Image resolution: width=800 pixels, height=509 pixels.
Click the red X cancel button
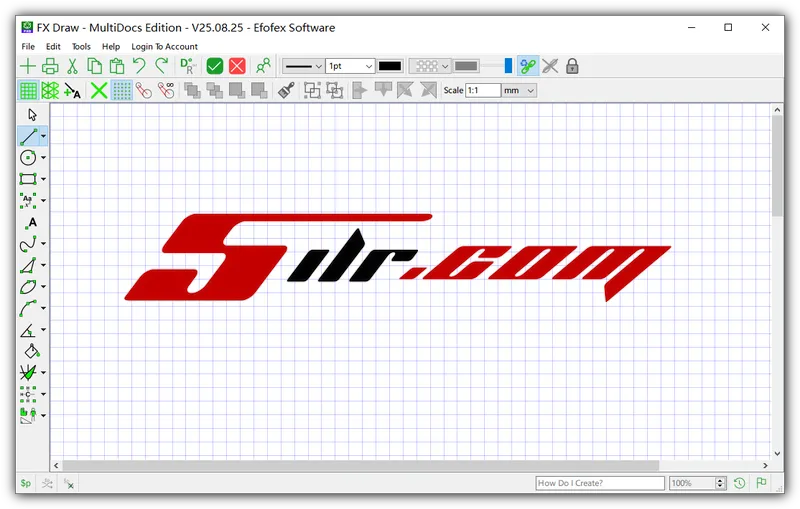coord(237,66)
